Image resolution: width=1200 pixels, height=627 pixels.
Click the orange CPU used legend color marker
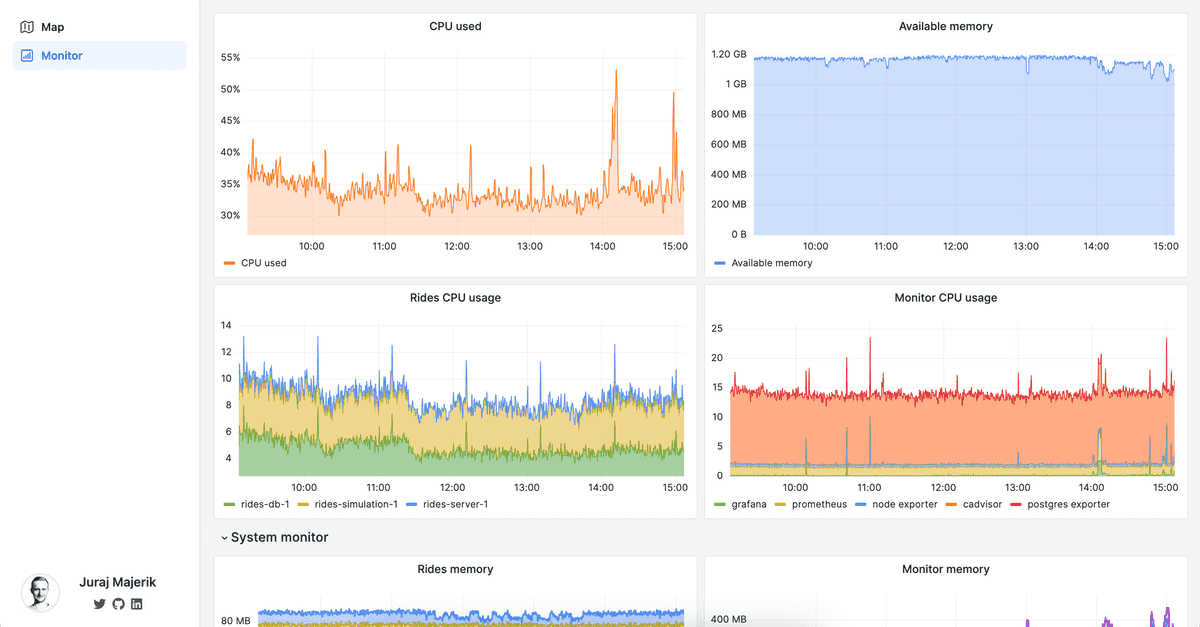click(229, 263)
